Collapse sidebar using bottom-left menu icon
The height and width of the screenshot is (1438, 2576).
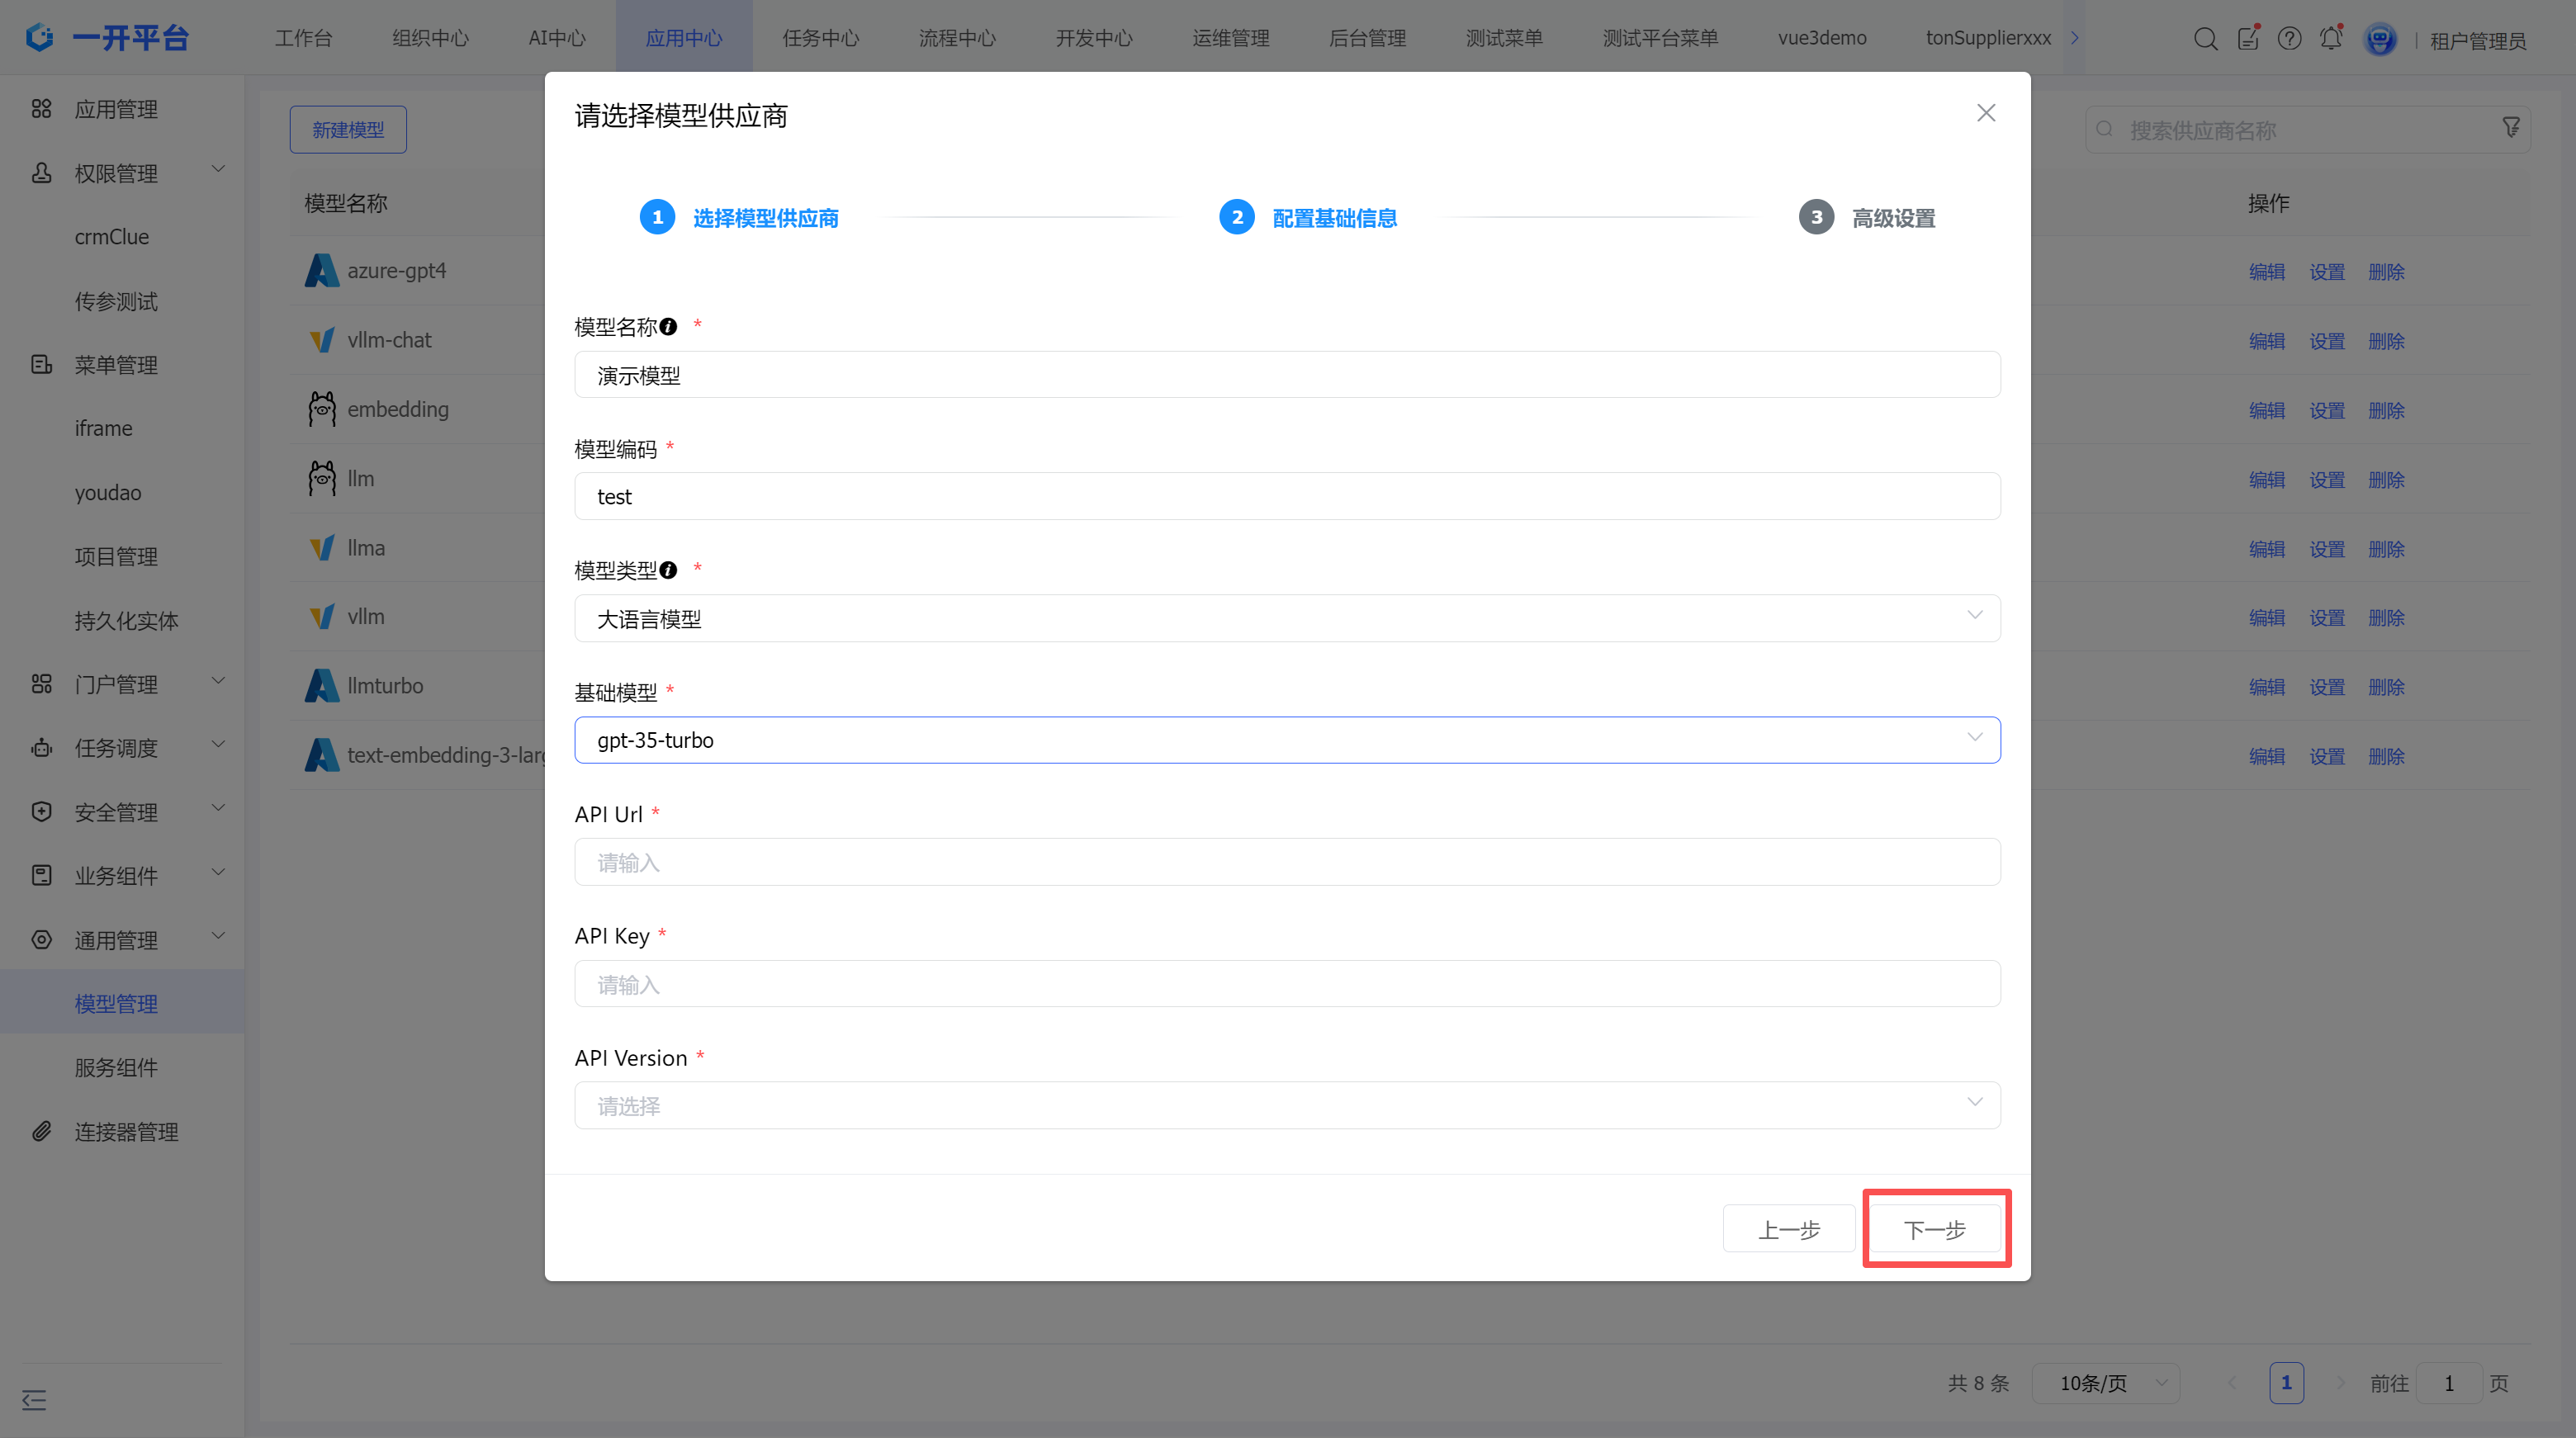[x=34, y=1400]
